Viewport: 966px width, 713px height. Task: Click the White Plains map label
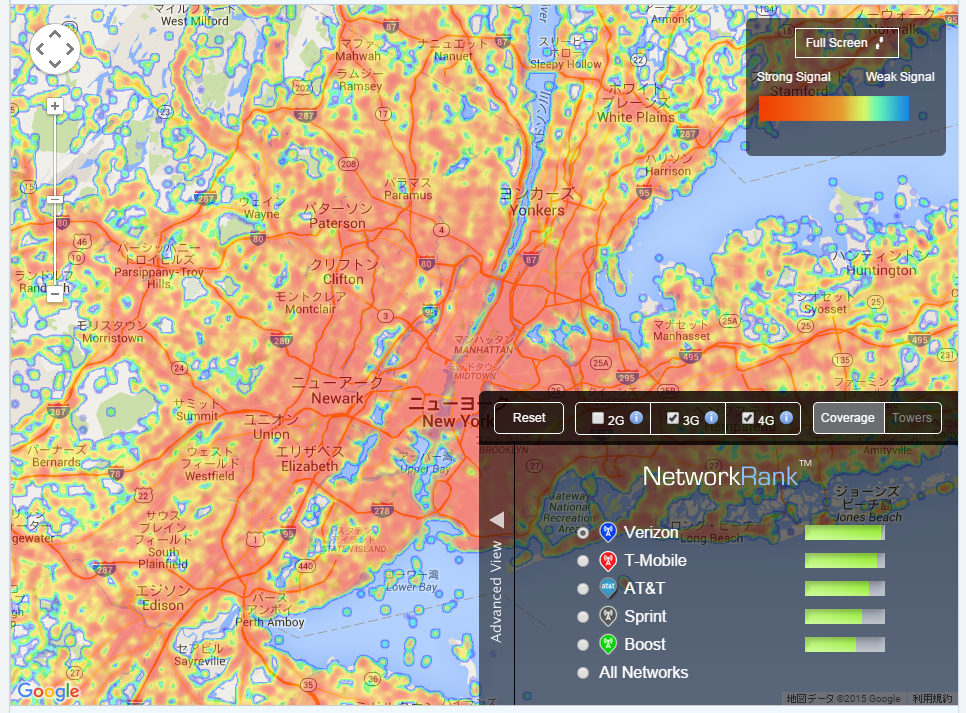tap(636, 117)
